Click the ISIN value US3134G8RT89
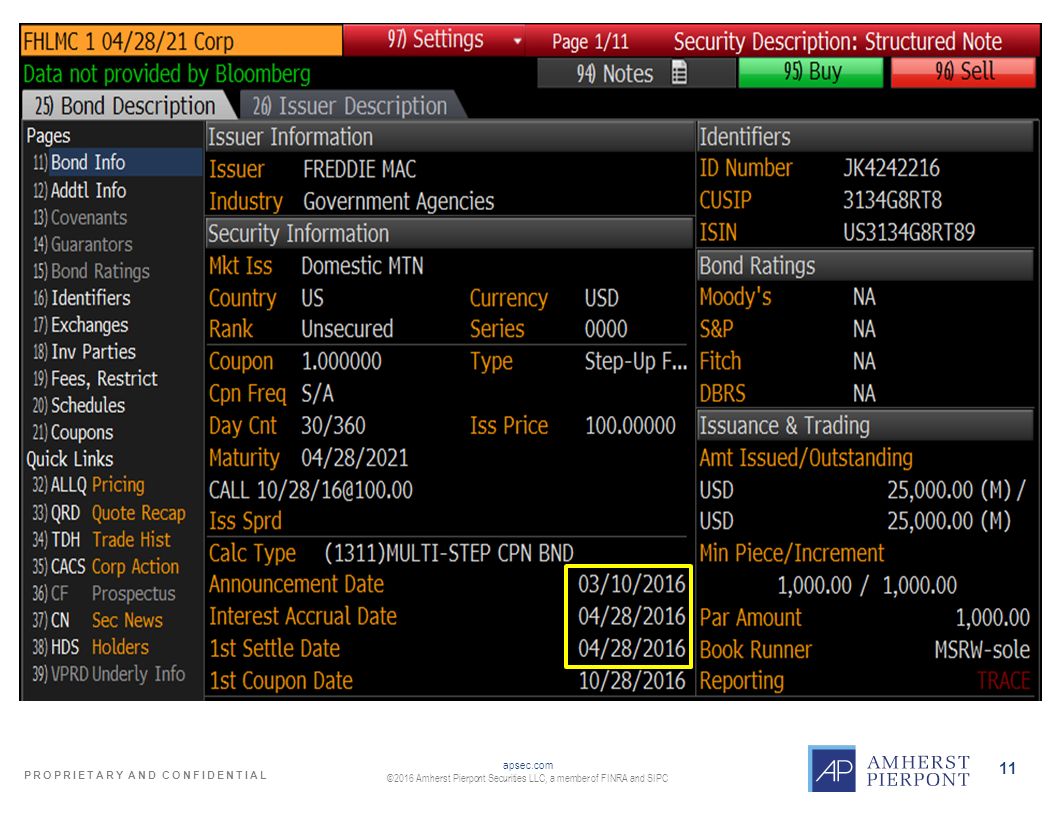 [909, 232]
